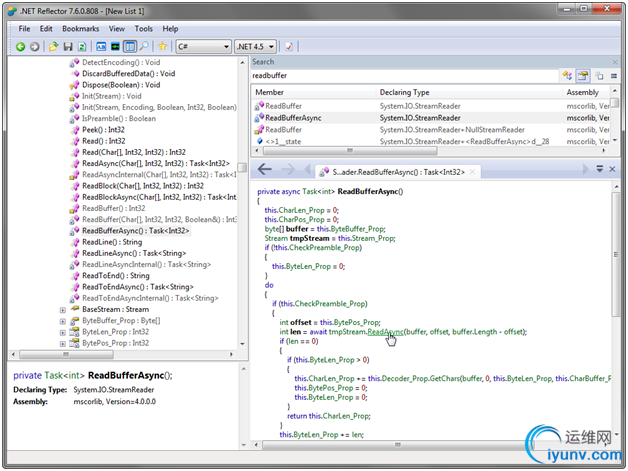Click ByteBuffer_Prop link in the code

coord(358,229)
